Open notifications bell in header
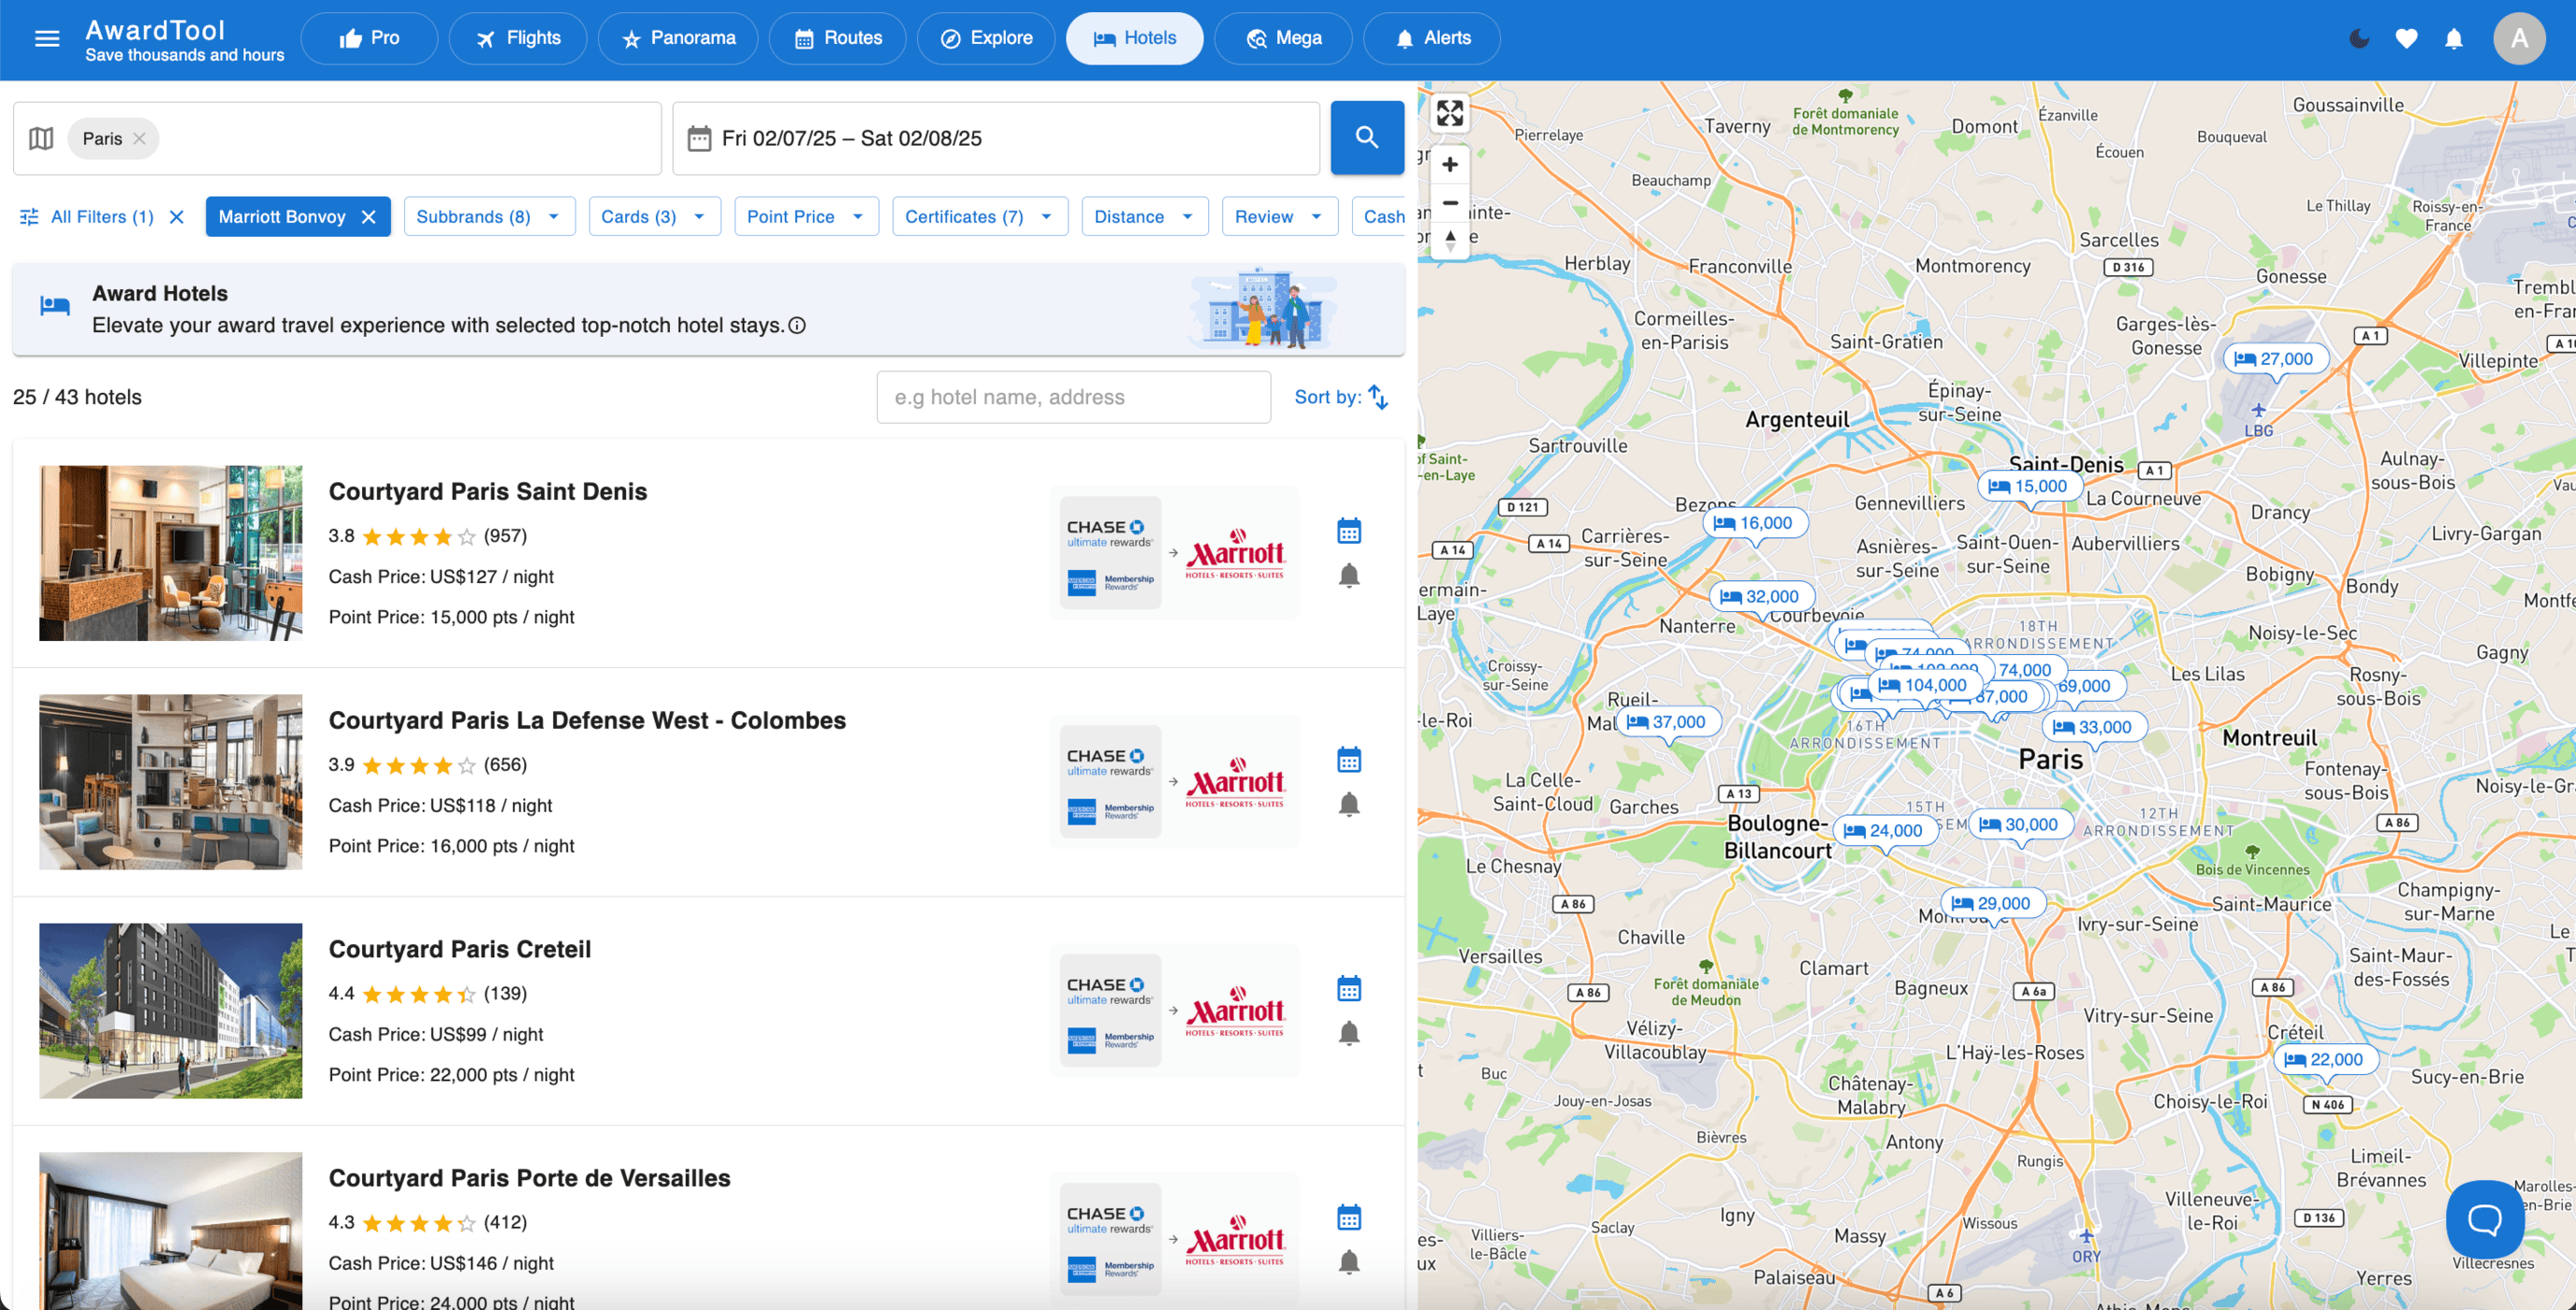2576x1310 pixels. click(2453, 39)
